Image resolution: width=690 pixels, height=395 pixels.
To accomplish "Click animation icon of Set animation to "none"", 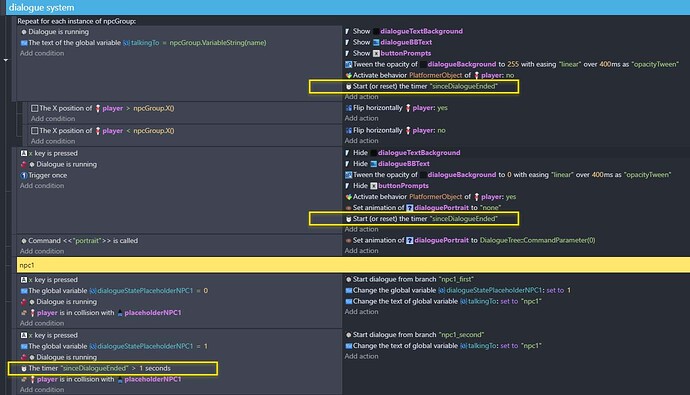I will (x=348, y=208).
